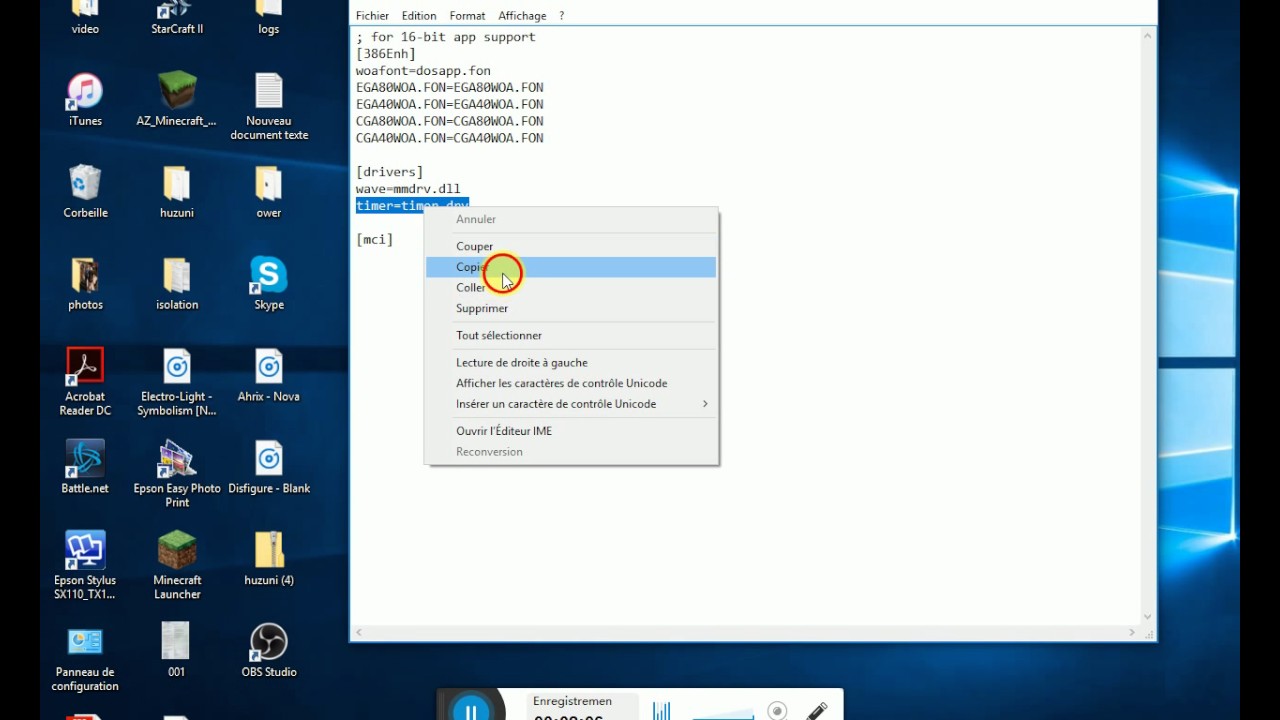The width and height of the screenshot is (1280, 720).
Task: Open the StarCraft II shortcut
Action: [x=177, y=18]
